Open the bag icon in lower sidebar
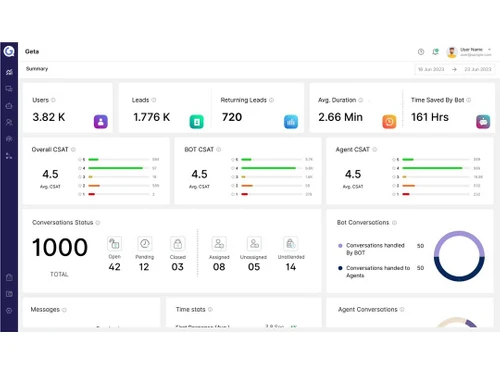 pos(9,277)
